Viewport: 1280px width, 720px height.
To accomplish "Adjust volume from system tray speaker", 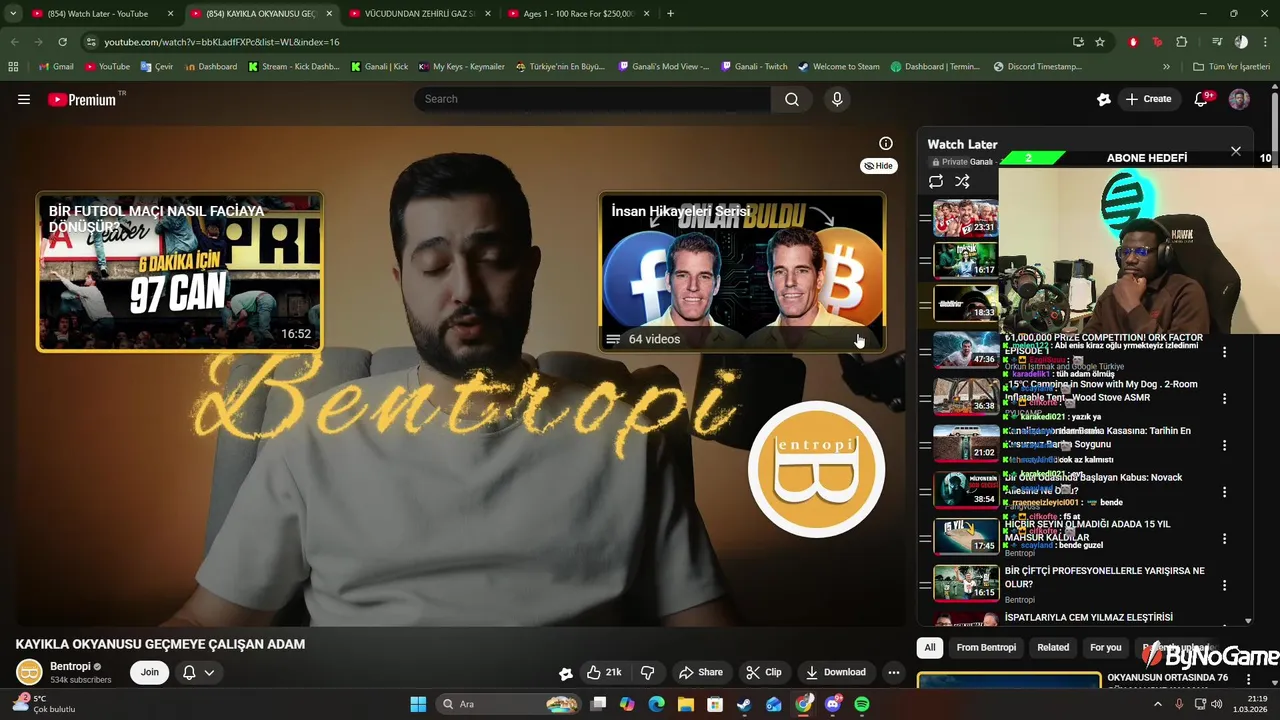I will 1217,704.
